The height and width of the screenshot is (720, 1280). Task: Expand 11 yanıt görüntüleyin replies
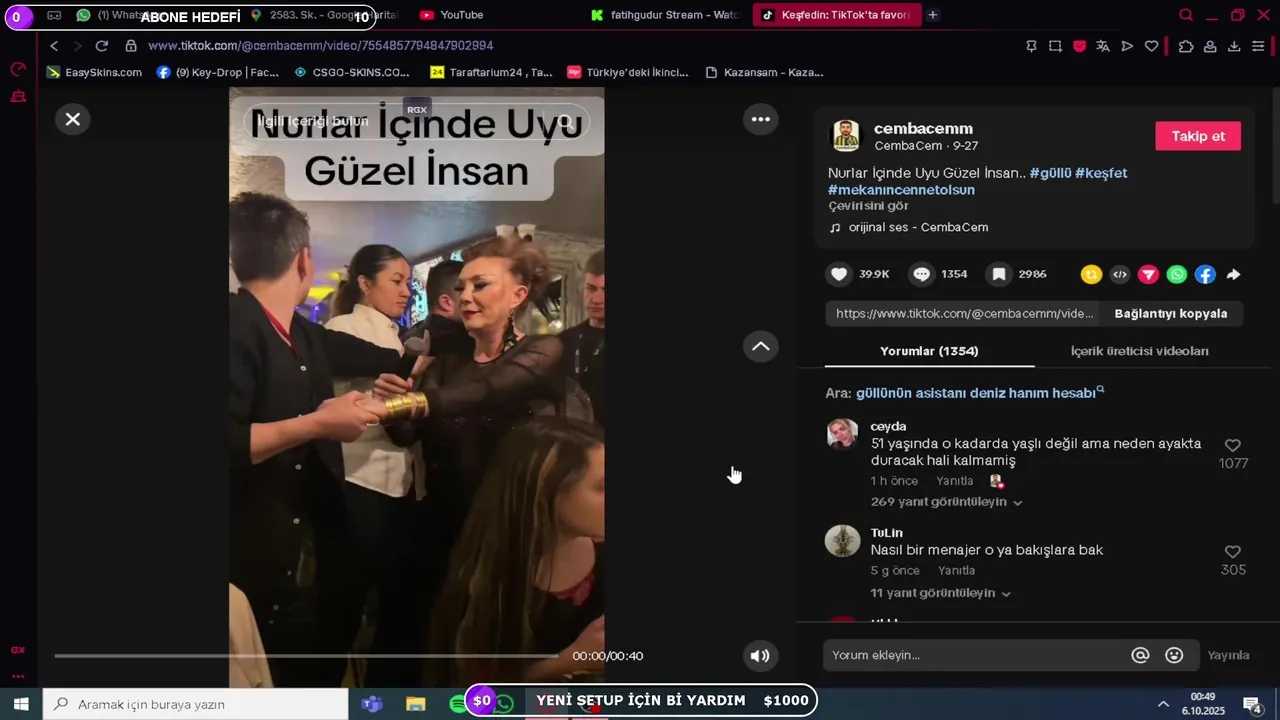coord(940,593)
